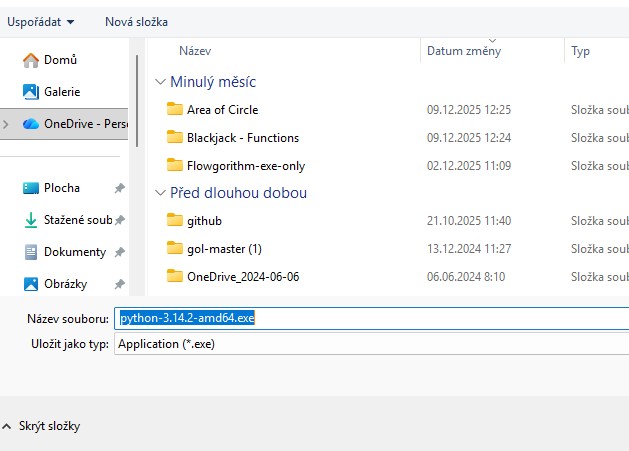
Task: Go to Stažené soubory download icon
Action: click(x=31, y=220)
